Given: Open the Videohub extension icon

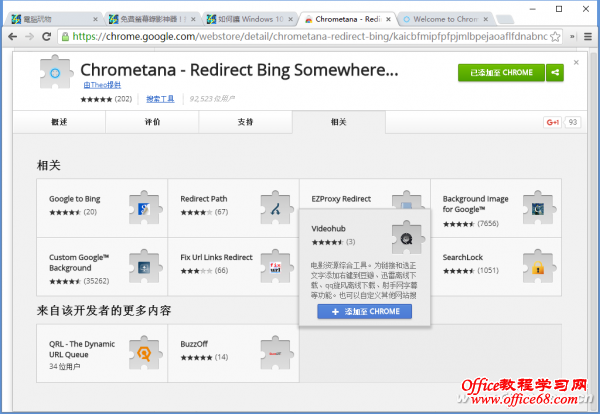Looking at the screenshot, I should (x=408, y=238).
